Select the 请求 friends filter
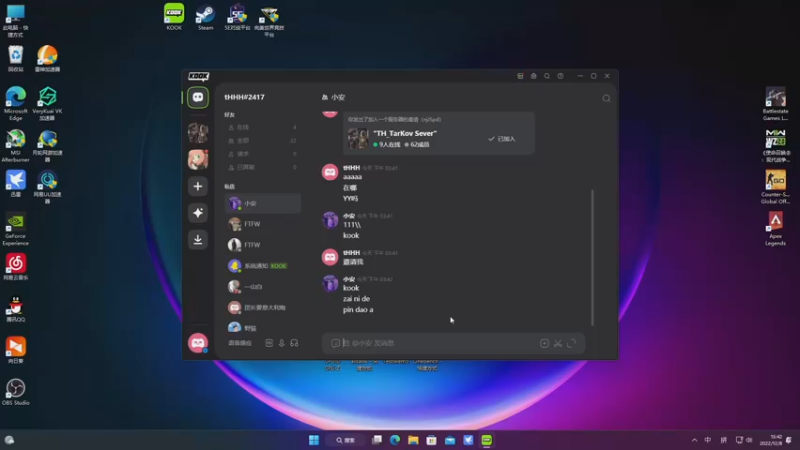Image resolution: width=800 pixels, height=450 pixels. click(x=263, y=154)
